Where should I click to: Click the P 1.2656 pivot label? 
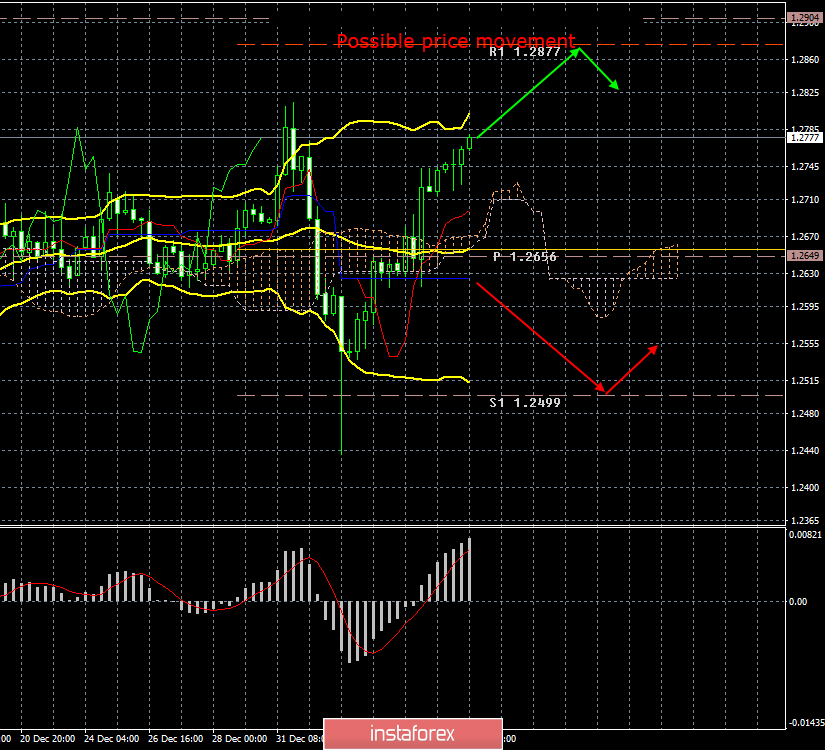[x=525, y=257]
